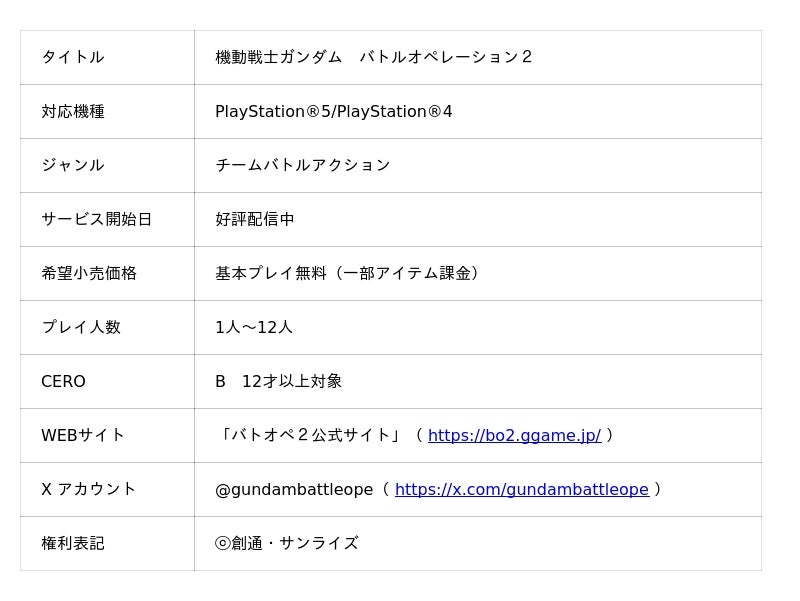Viewport: 800px width, 601px height.
Task: Open the x.com/gundambattleope link
Action: tap(521, 489)
